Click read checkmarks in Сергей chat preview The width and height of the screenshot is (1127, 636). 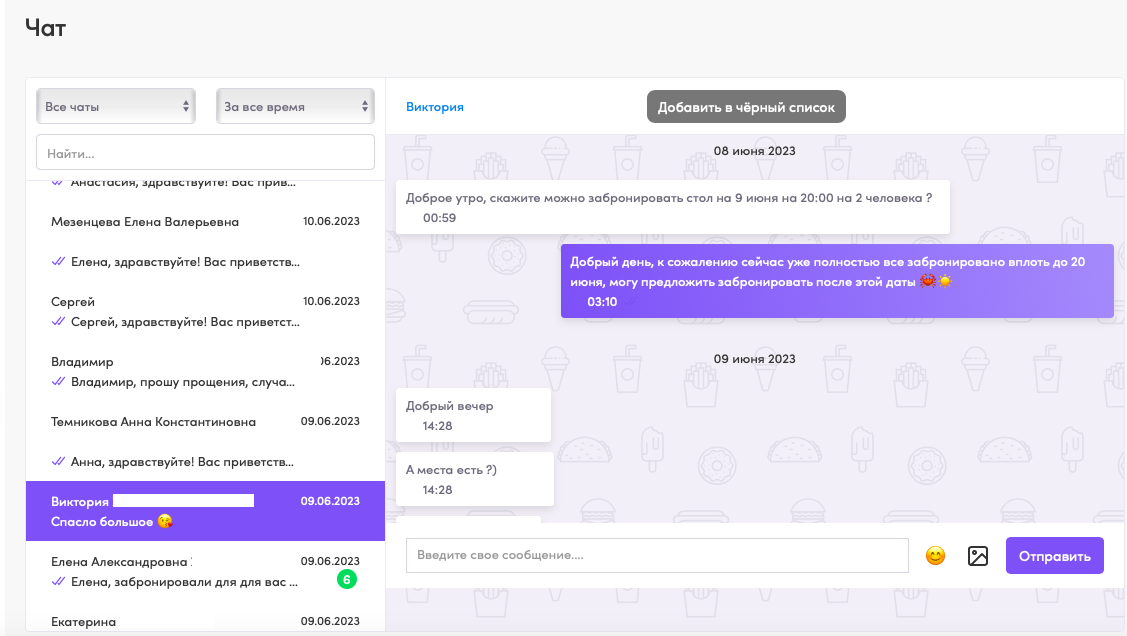point(58,322)
